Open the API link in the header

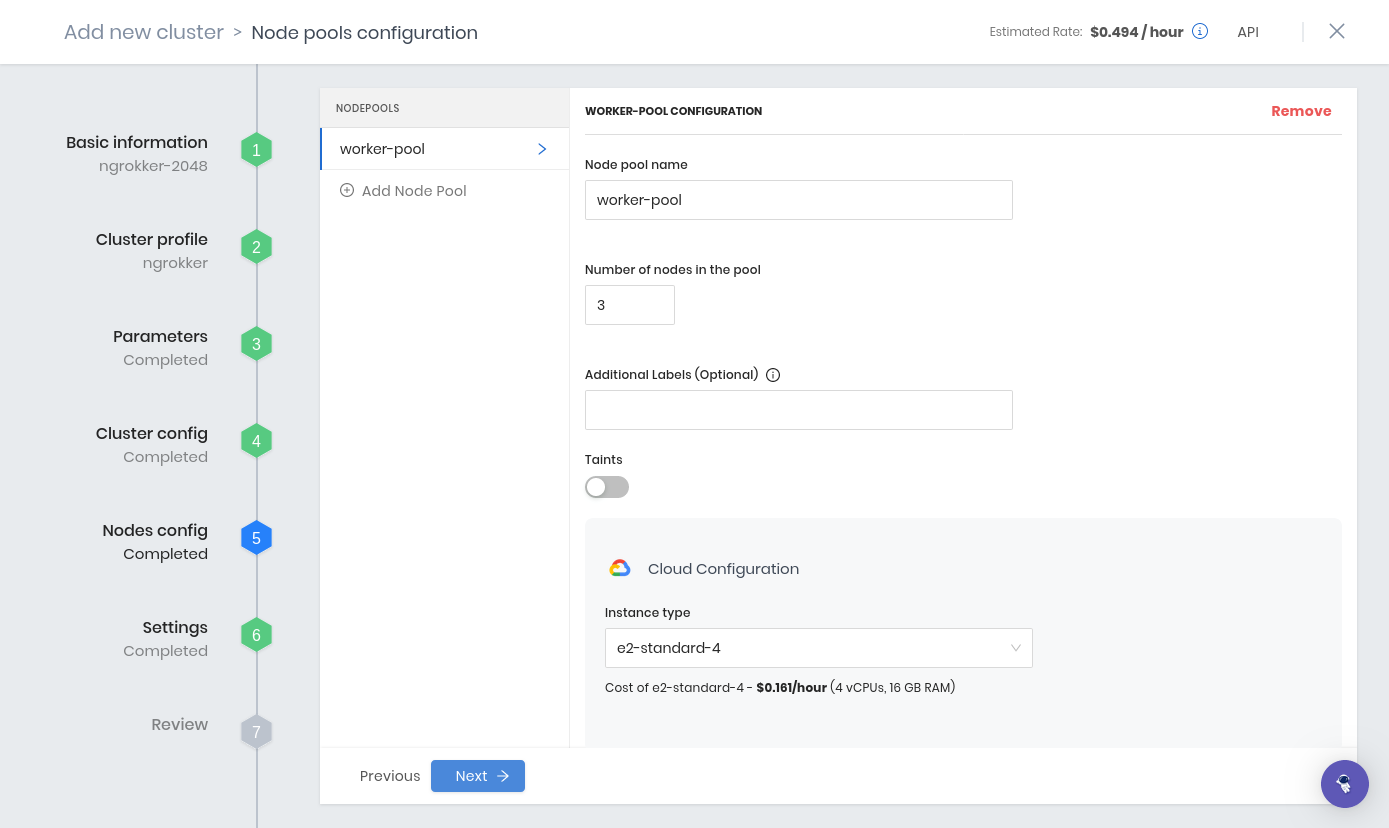point(1247,31)
